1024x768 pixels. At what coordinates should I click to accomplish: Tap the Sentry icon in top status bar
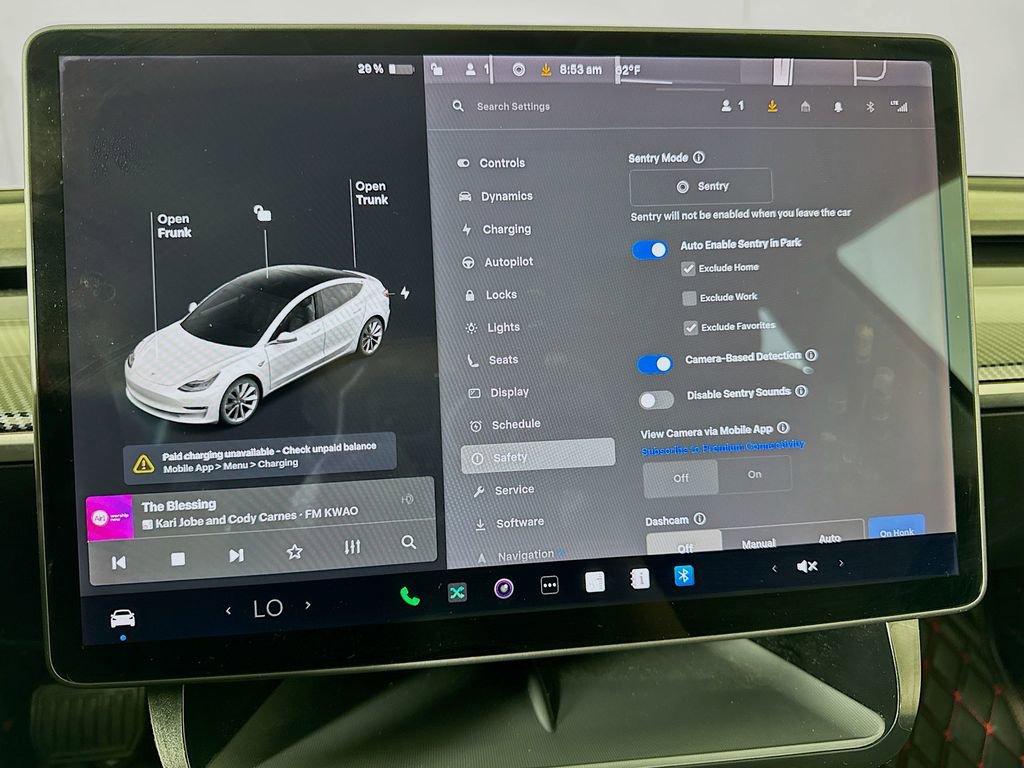coord(519,69)
